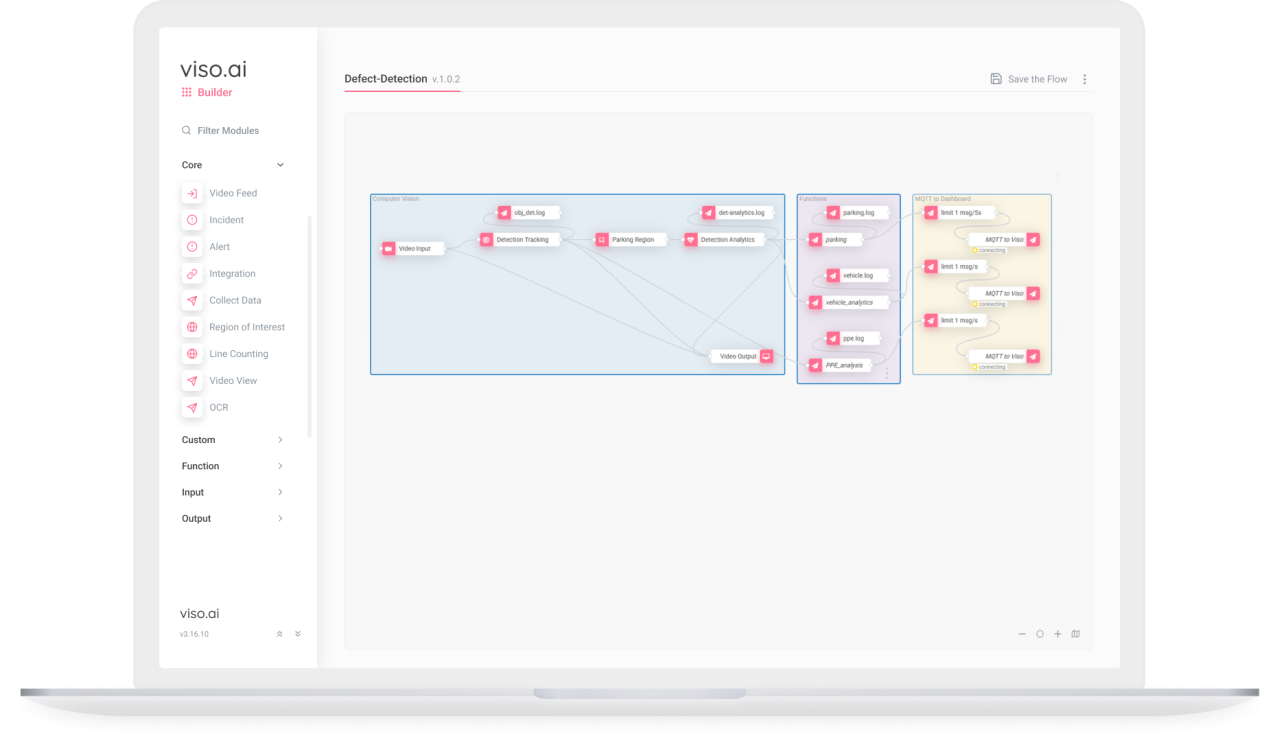Click the Detection Analytics node label
This screenshot has width=1280, height=741.
point(728,240)
